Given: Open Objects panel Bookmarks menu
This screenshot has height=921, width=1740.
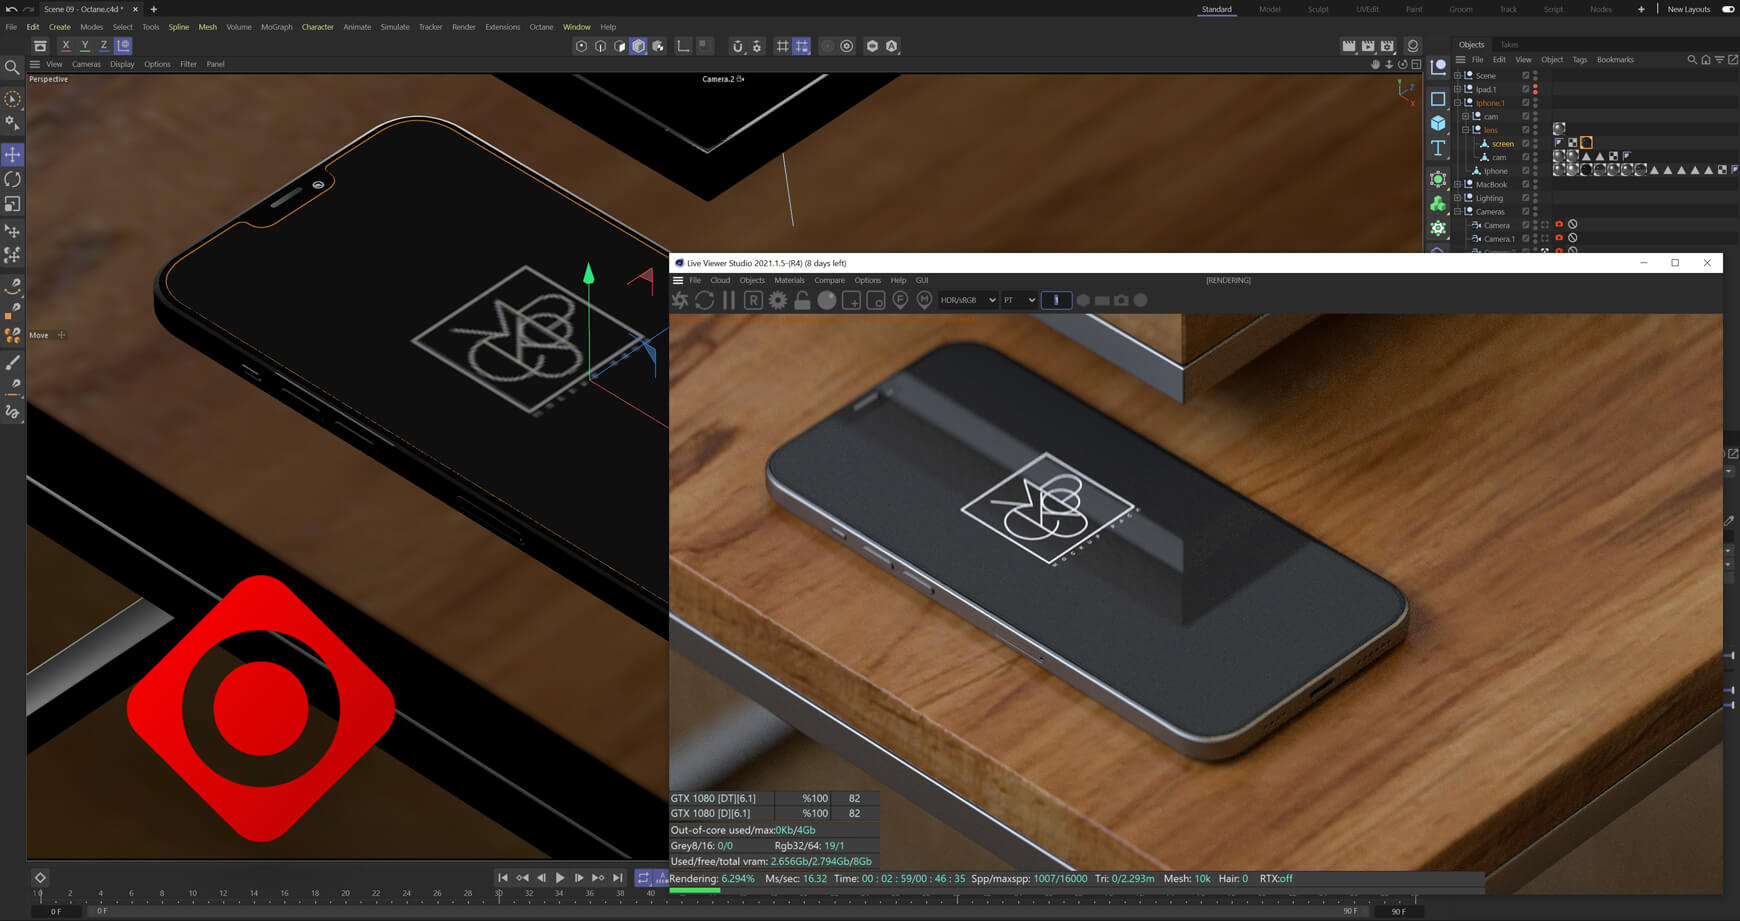Looking at the screenshot, I should pos(1615,59).
